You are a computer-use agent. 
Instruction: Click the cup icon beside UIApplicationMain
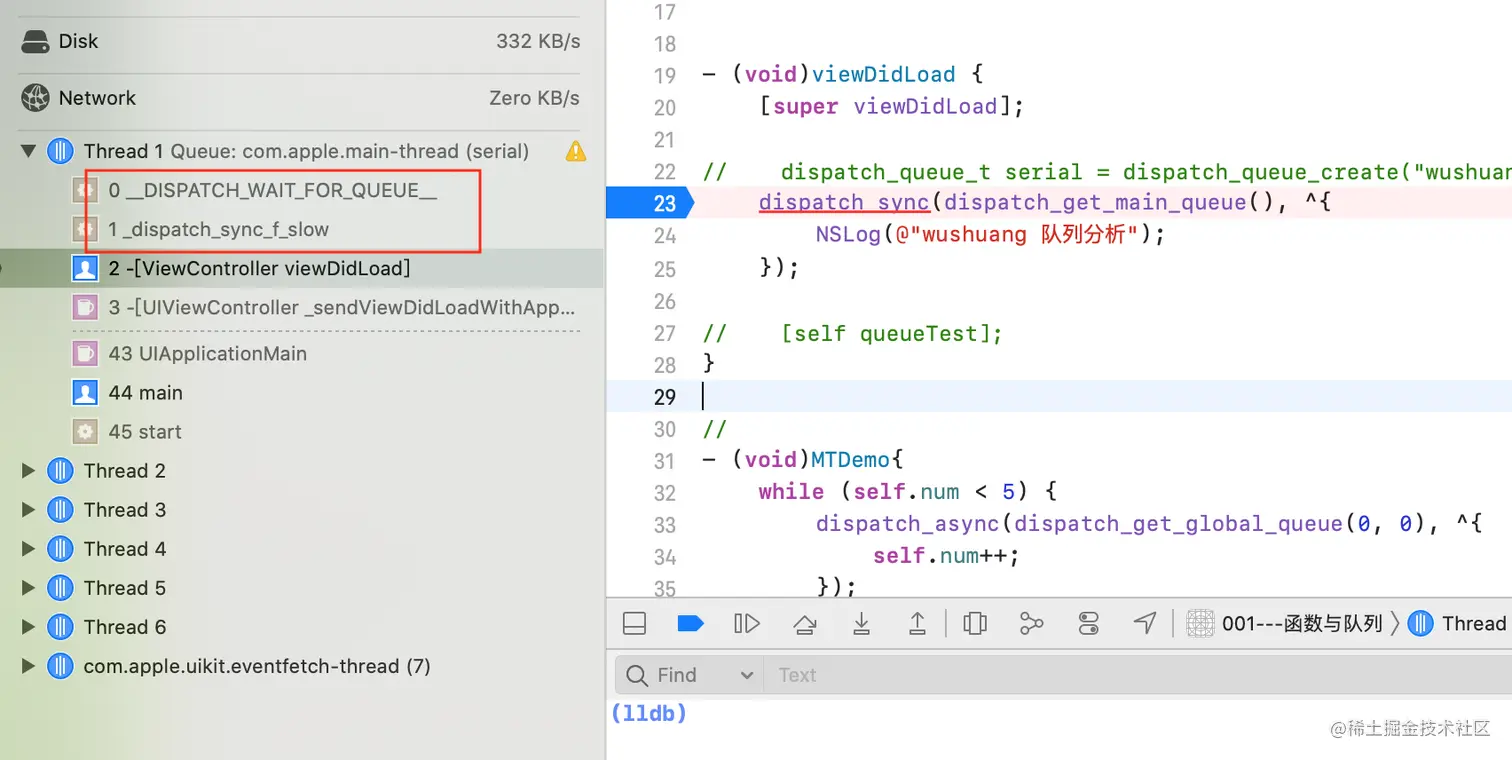[x=85, y=354]
